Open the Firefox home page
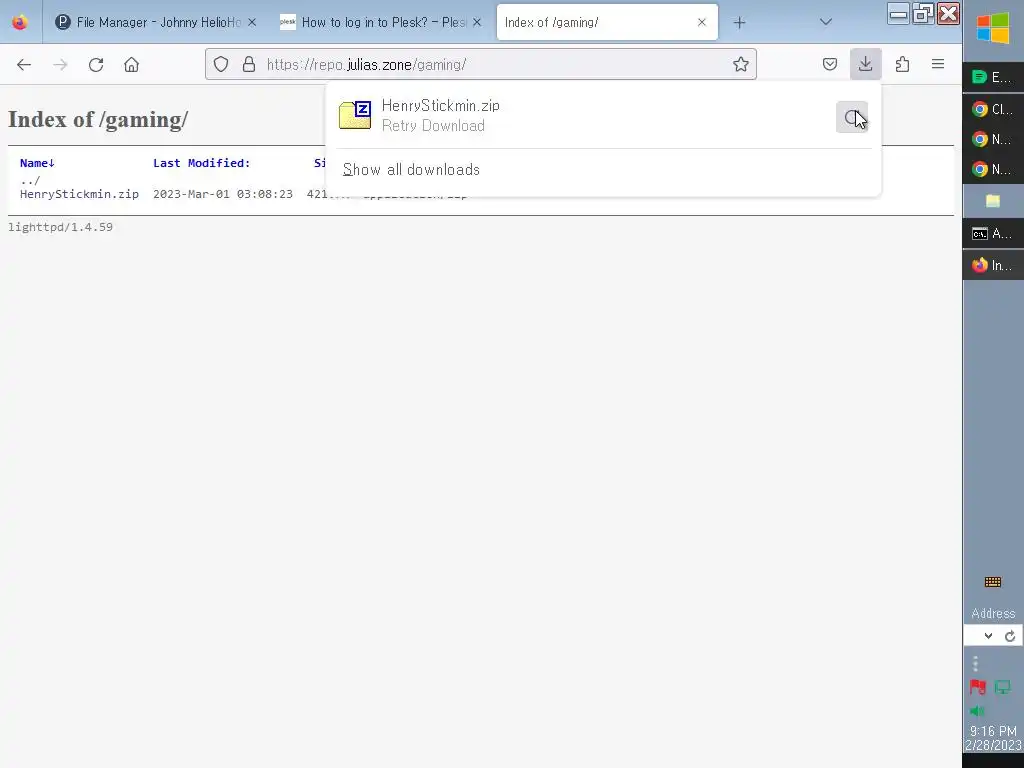This screenshot has width=1024, height=768. pos(131,65)
